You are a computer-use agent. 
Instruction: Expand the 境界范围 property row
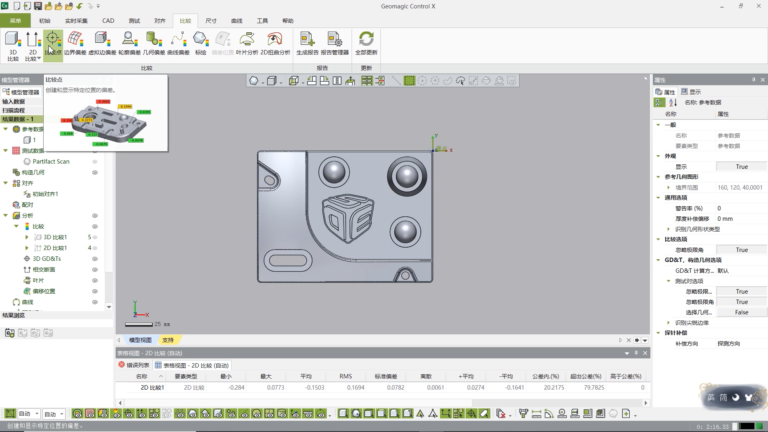tap(668, 188)
